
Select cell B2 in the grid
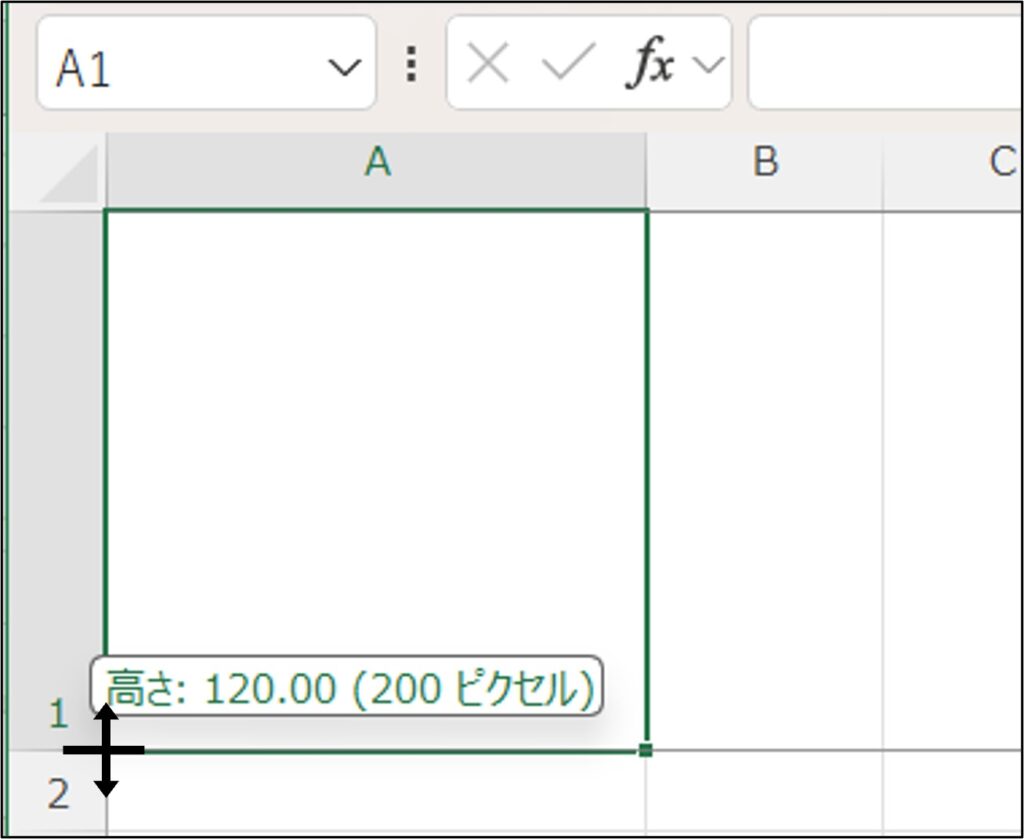[x=765, y=793]
